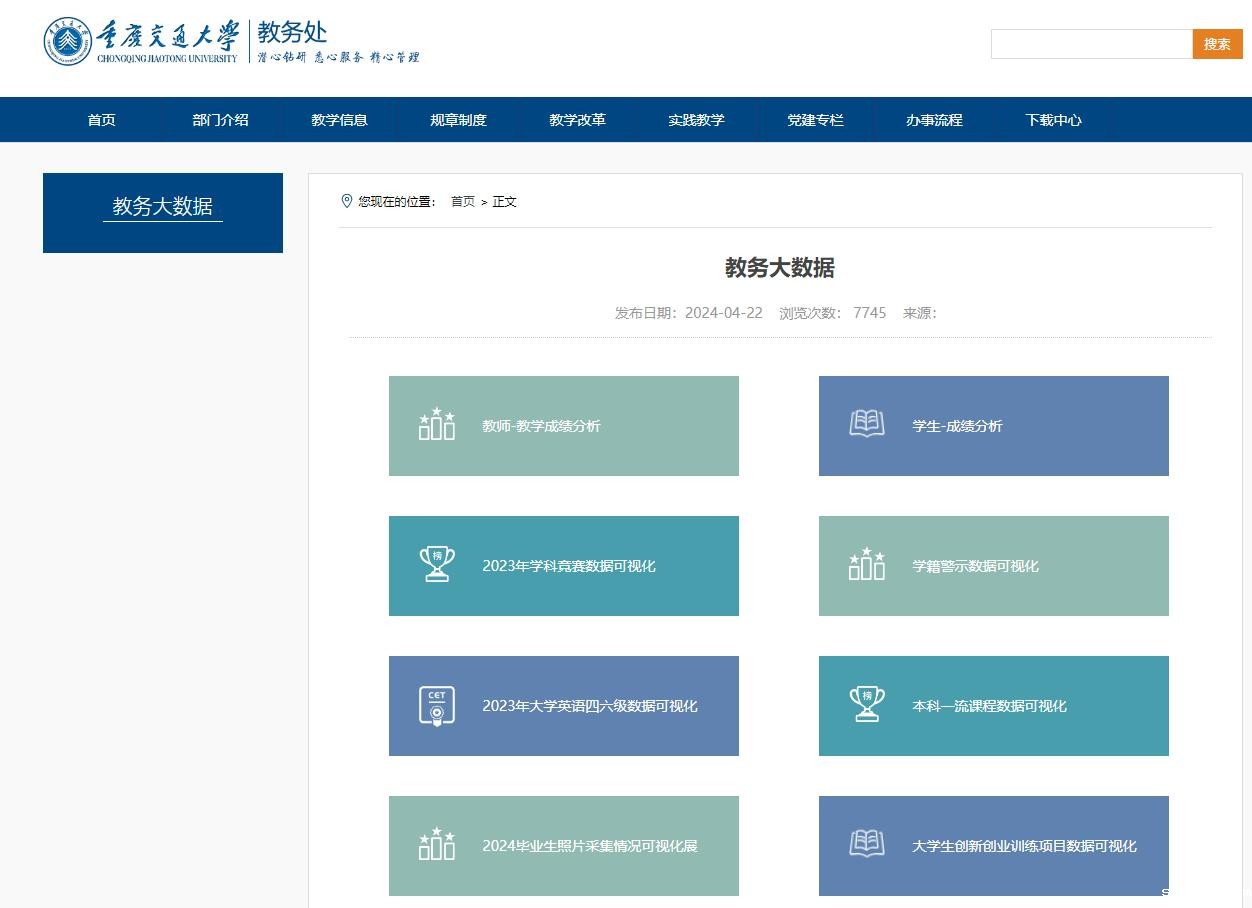Click book icon beside 大学生创新创业训练项目
1252x908 pixels.
(867, 844)
